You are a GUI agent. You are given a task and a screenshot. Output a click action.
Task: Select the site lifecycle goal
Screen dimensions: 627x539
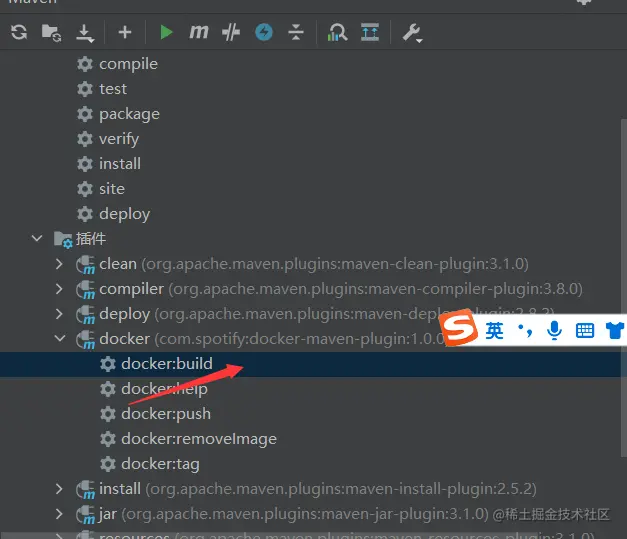112,189
